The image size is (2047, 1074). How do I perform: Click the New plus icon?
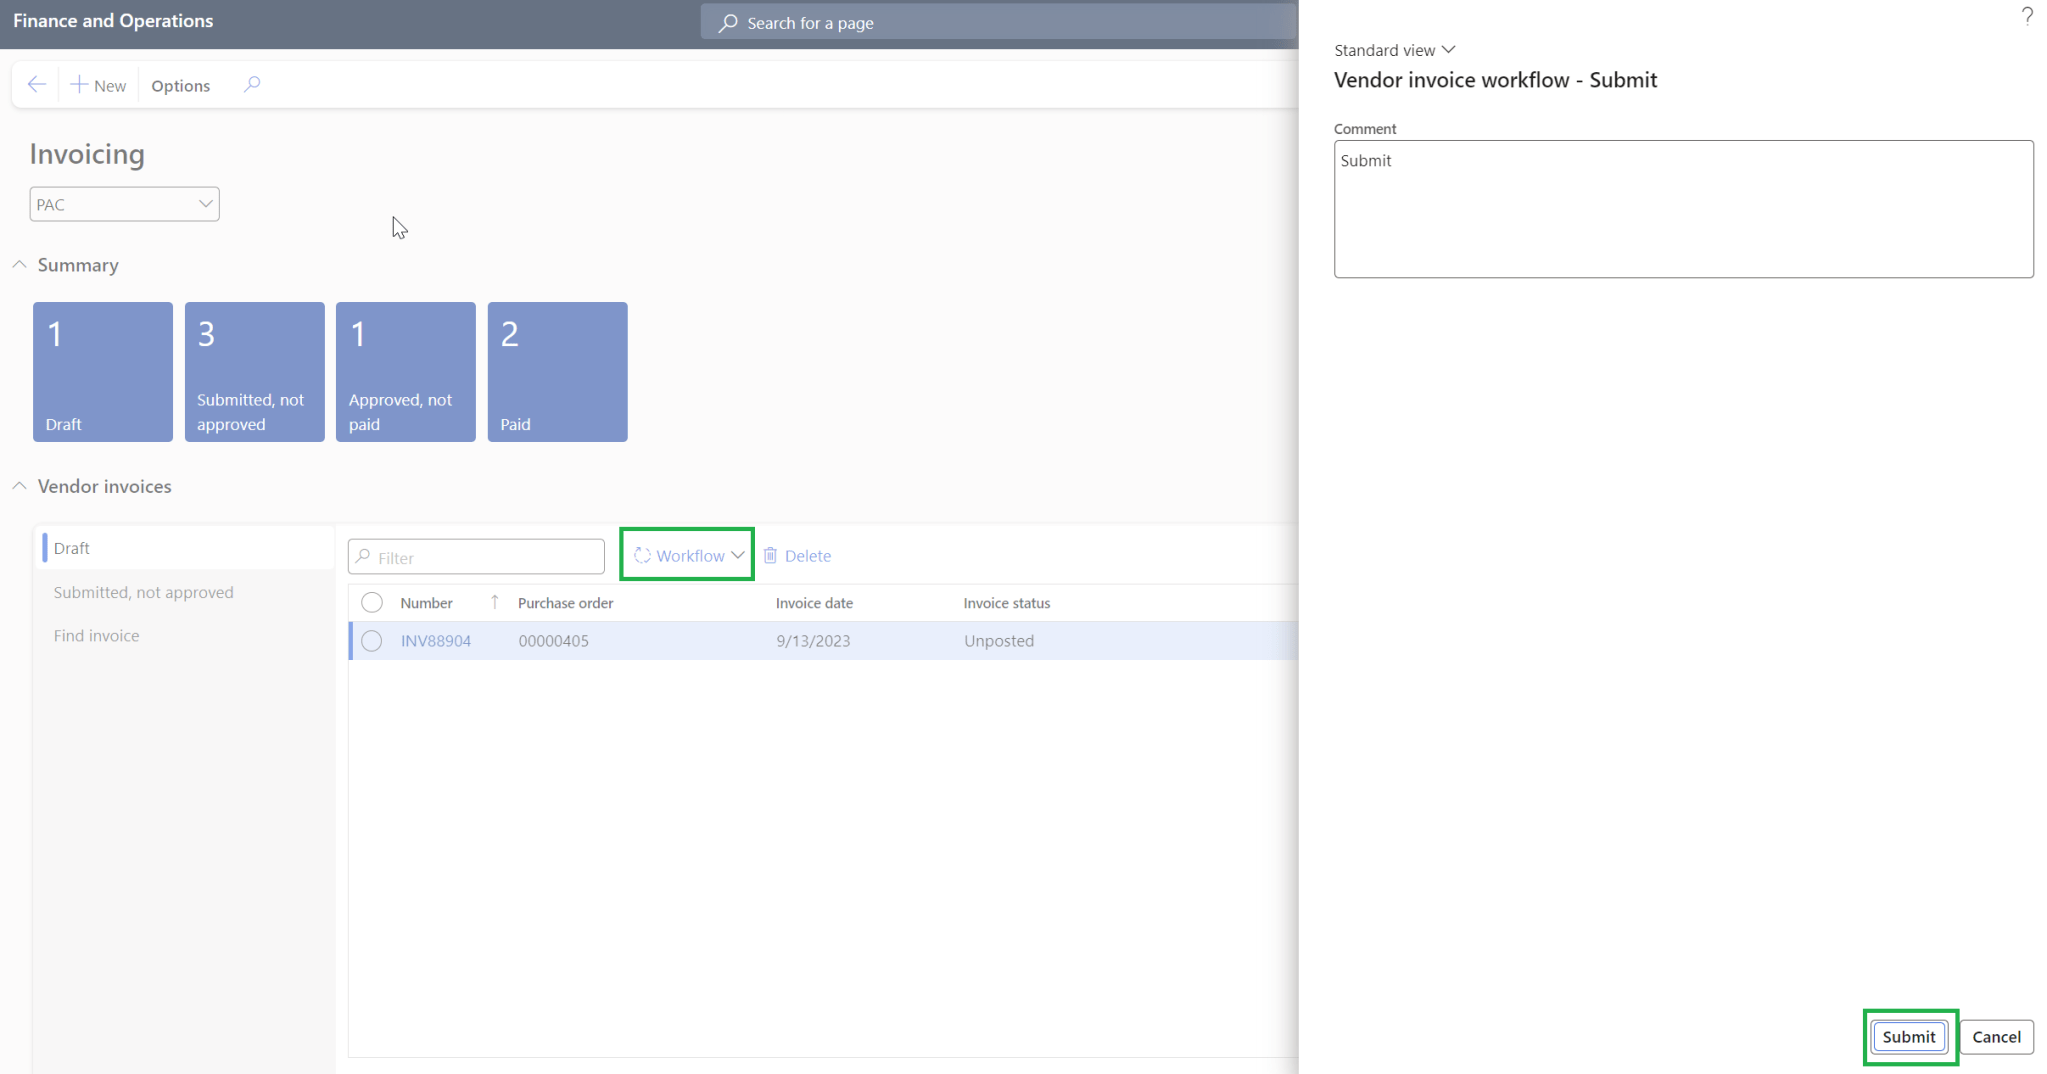[81, 84]
